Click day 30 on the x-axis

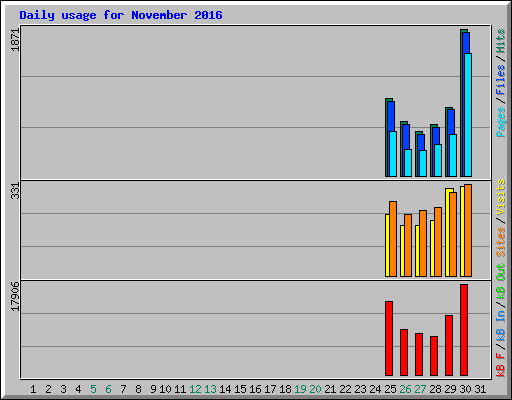[x=465, y=389]
